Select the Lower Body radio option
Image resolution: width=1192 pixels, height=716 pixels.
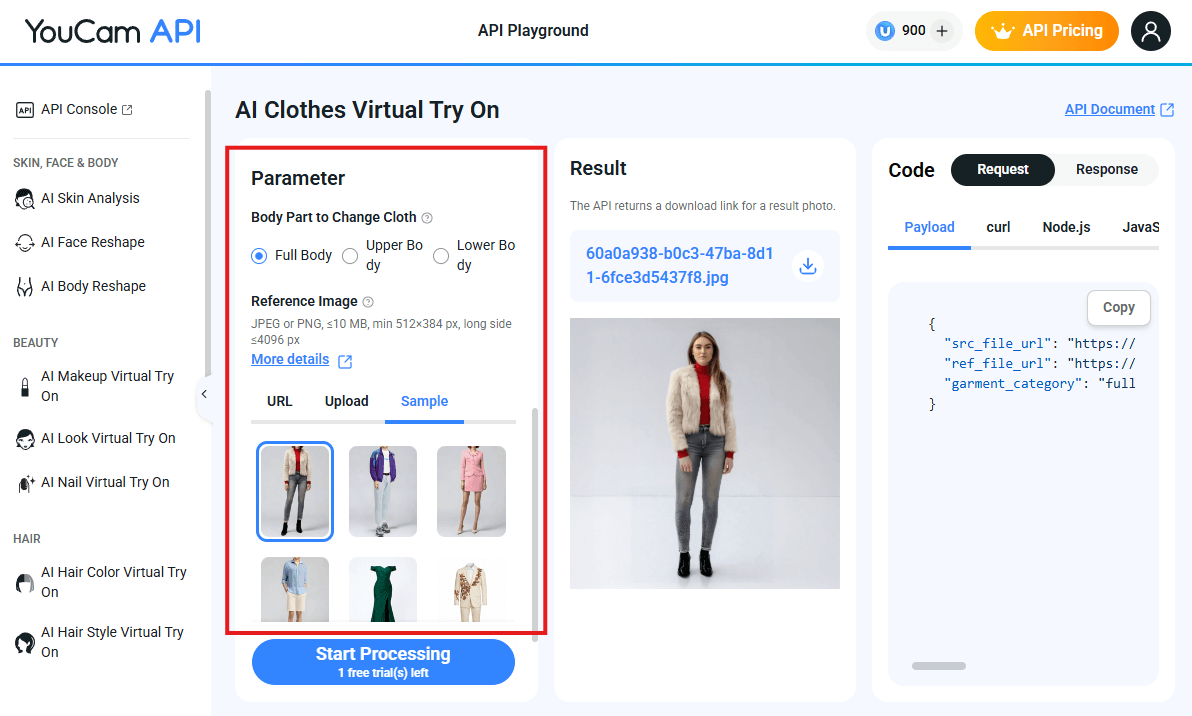coord(441,256)
